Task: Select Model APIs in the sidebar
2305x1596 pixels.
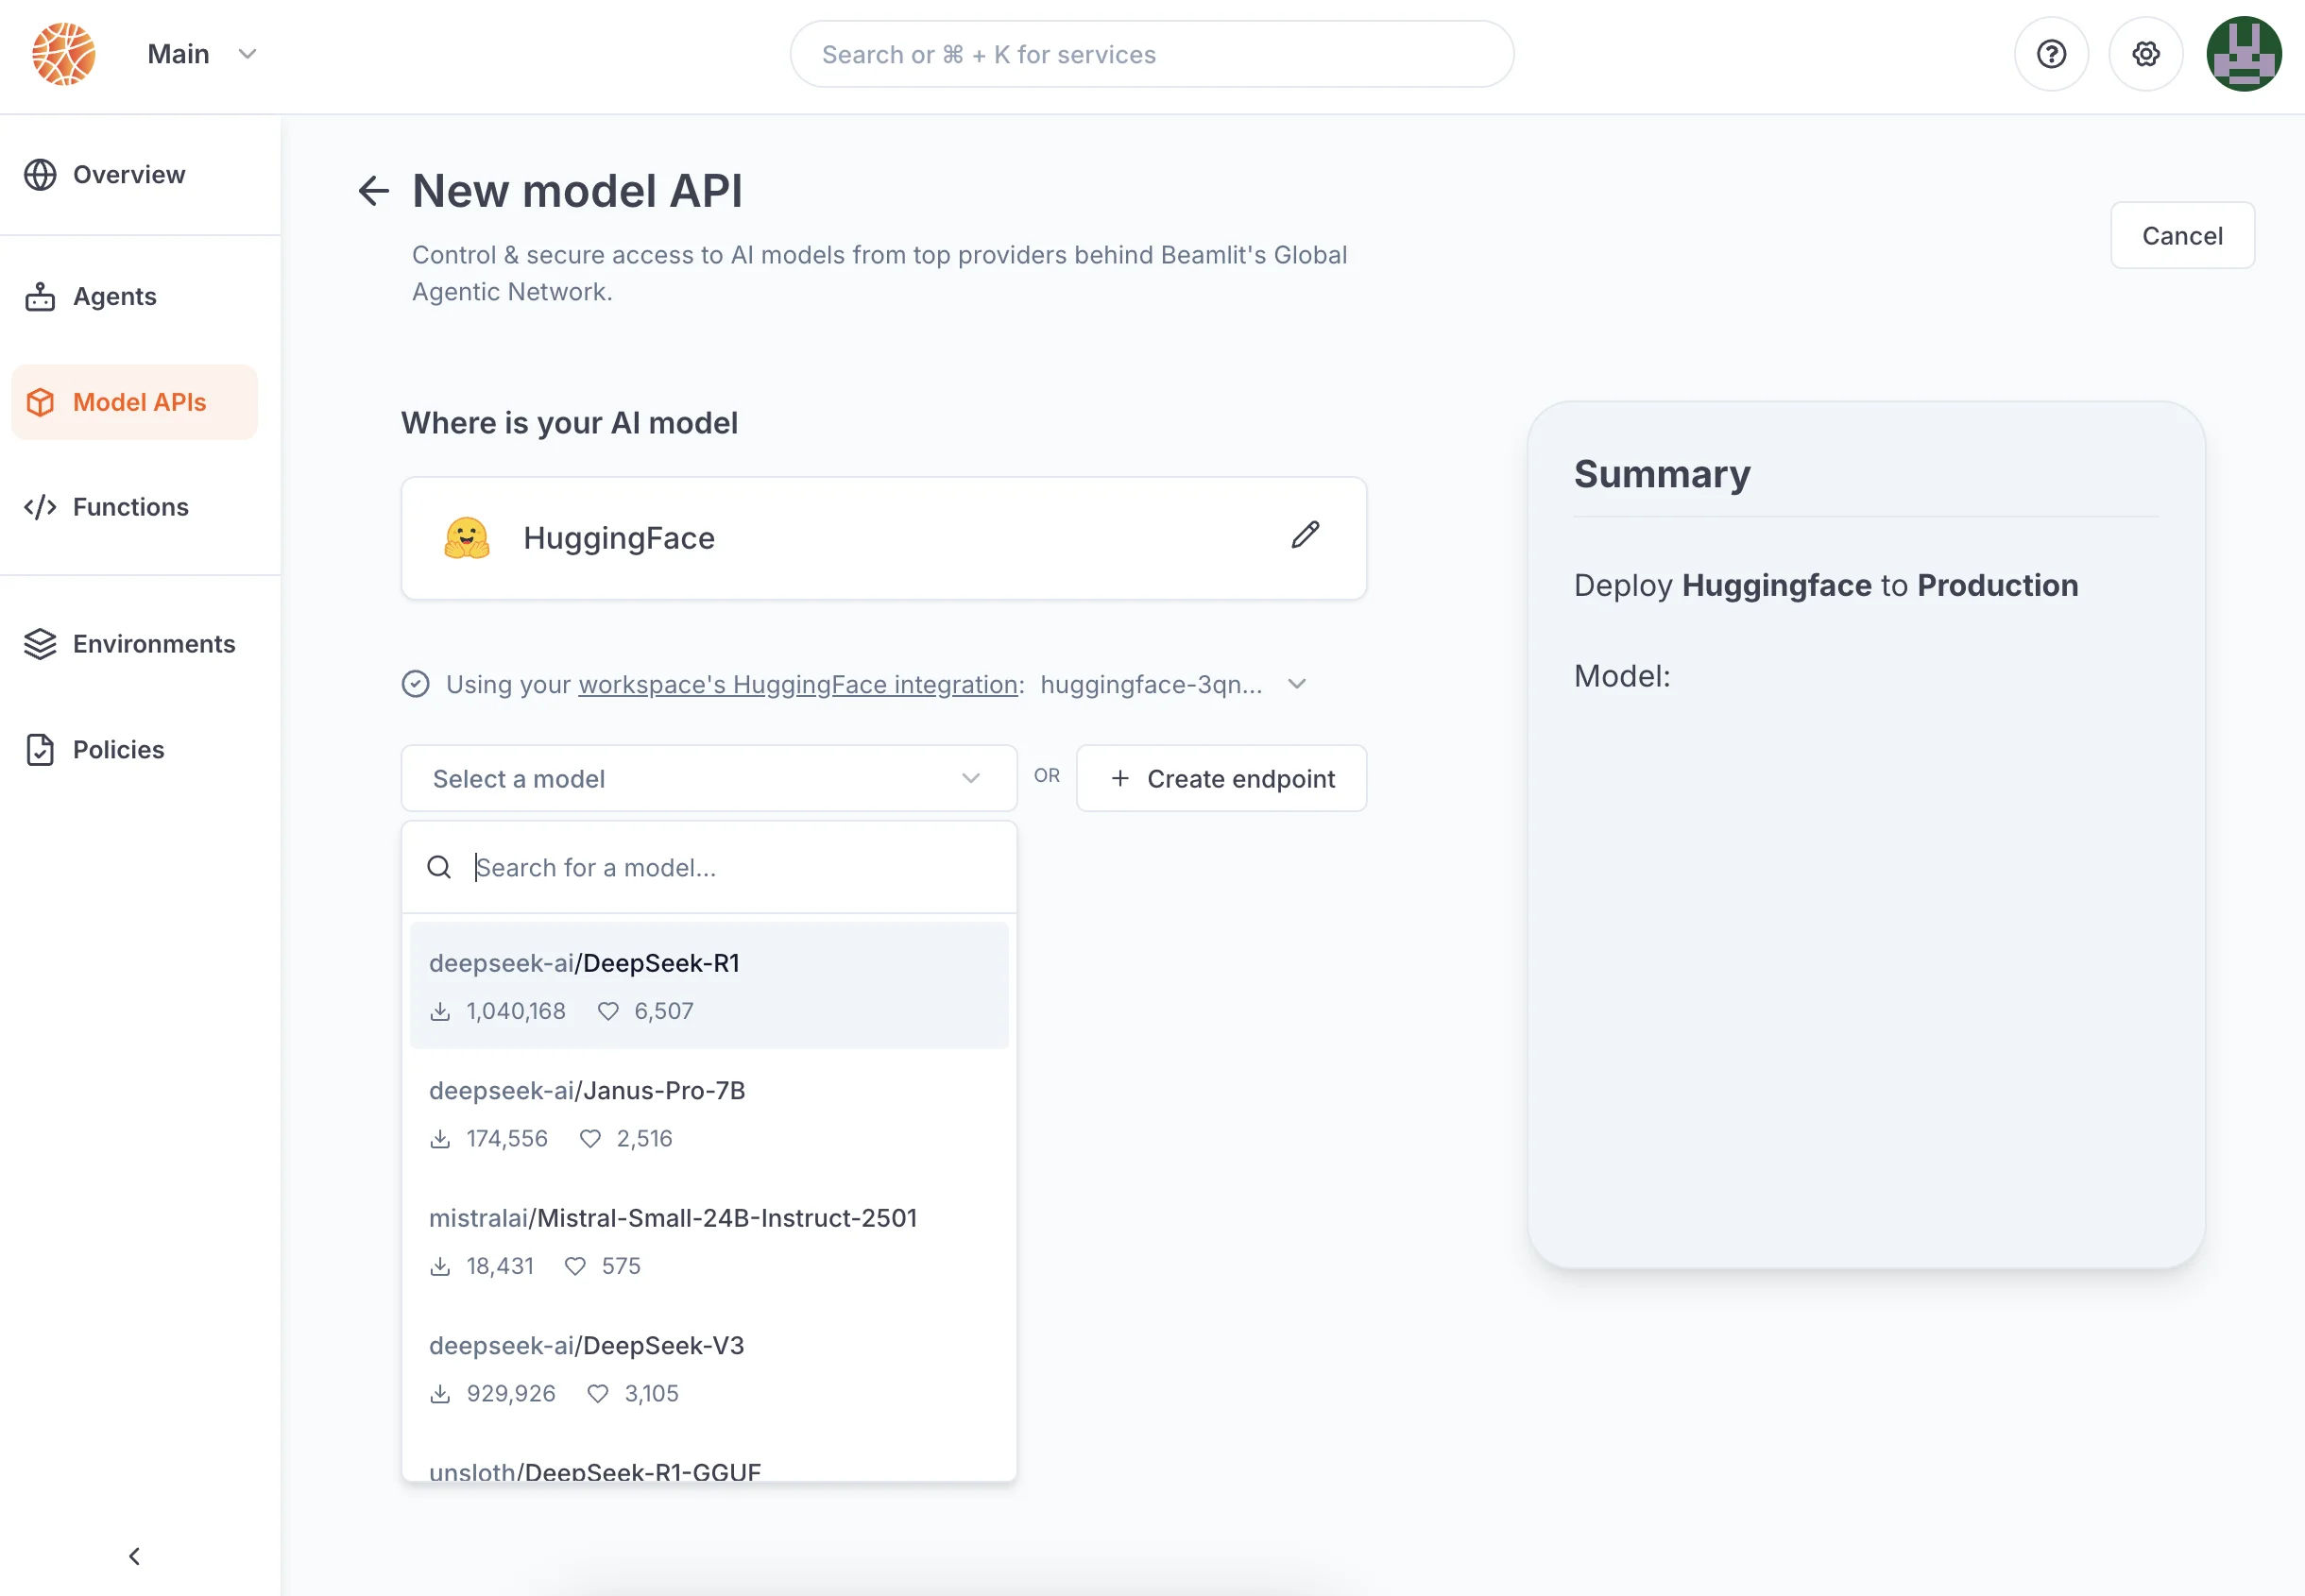Action: pos(134,402)
